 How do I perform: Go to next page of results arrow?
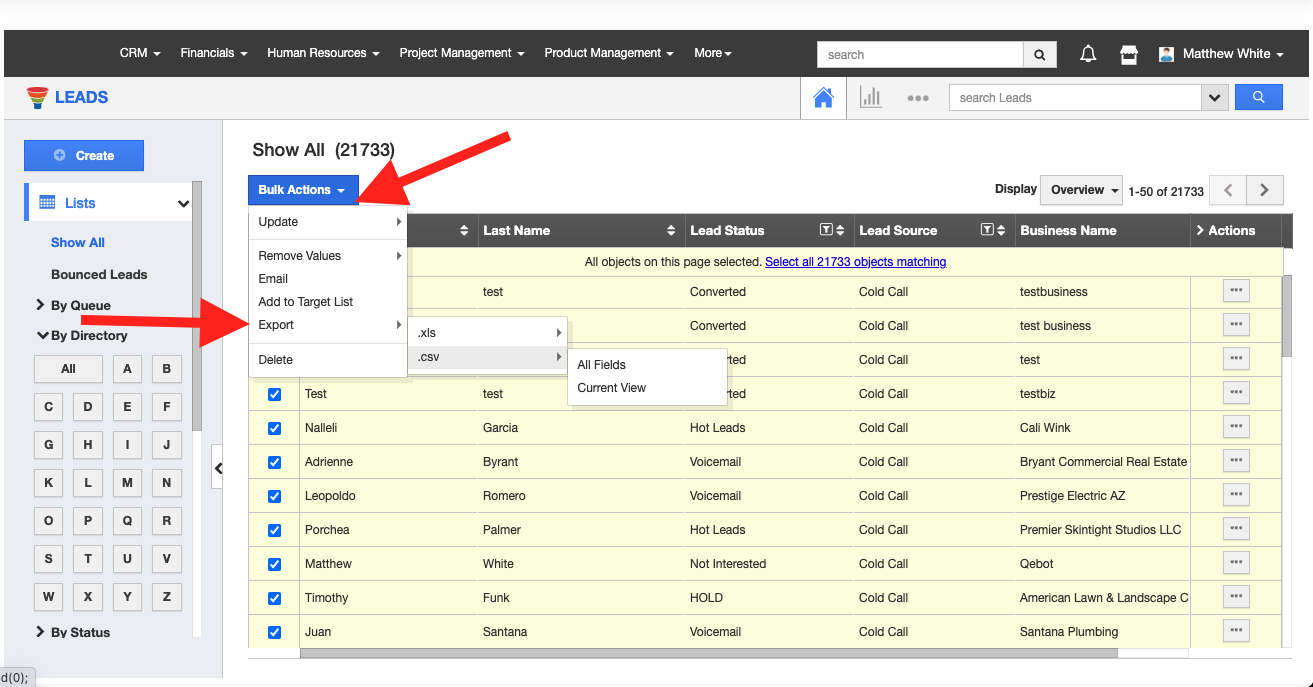coord(1264,190)
